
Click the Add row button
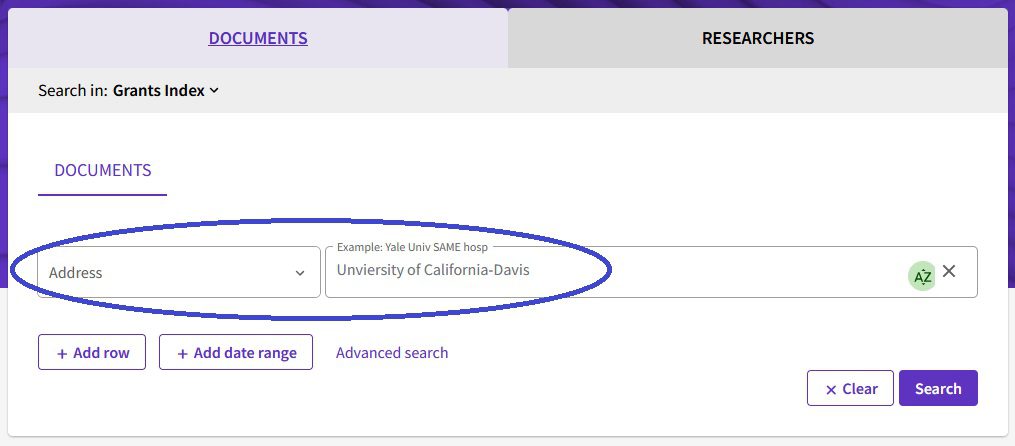[x=92, y=353]
